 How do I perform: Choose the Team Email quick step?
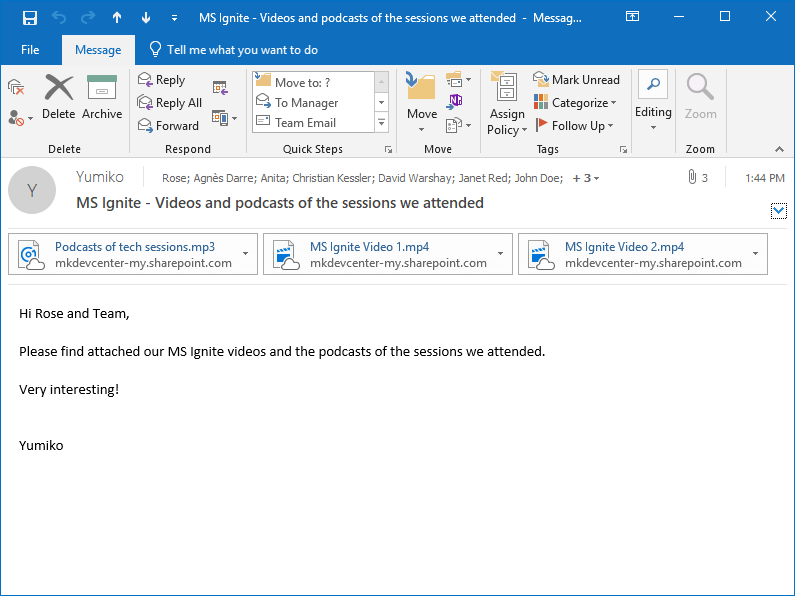313,122
